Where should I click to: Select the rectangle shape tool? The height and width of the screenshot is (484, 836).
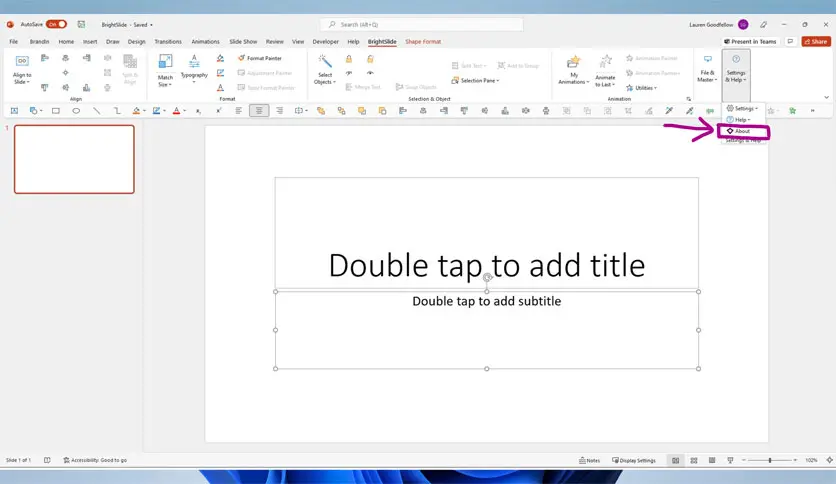(x=55, y=111)
